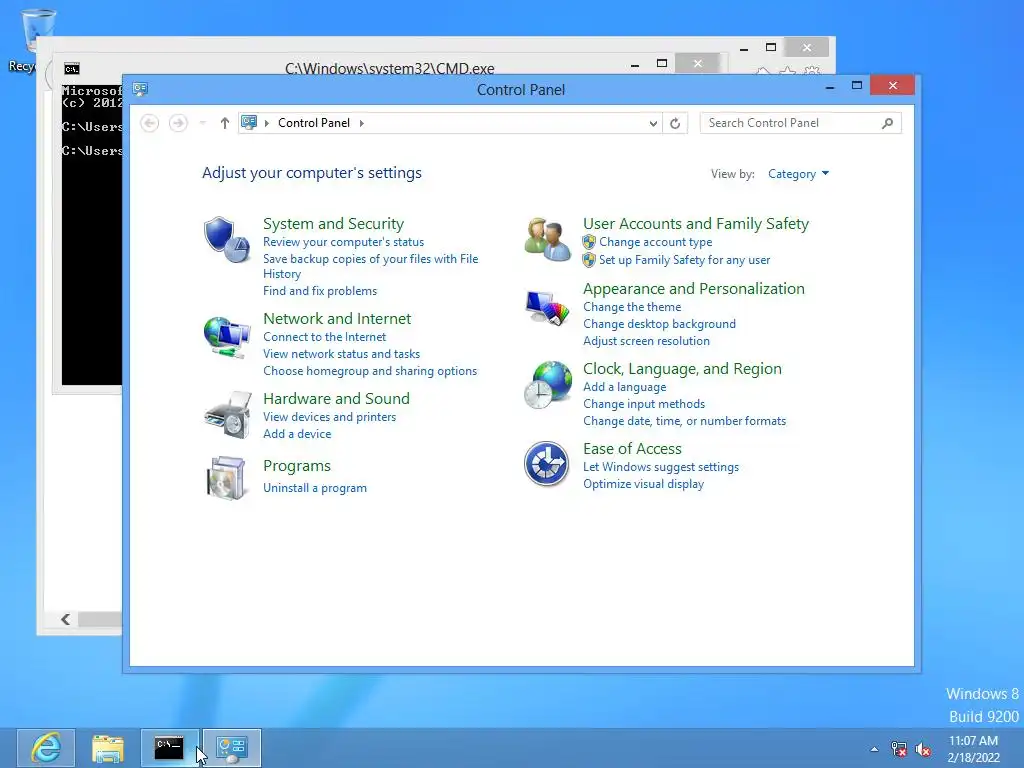This screenshot has width=1024, height=768.
Task: Go up one level with up arrow
Action: [225, 123]
